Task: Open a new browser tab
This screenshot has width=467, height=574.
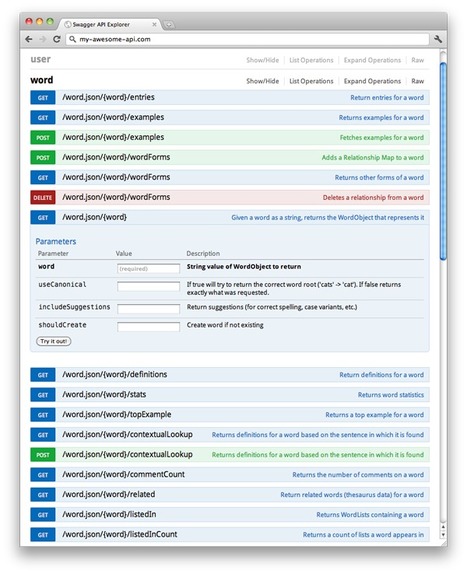Action: tap(169, 25)
